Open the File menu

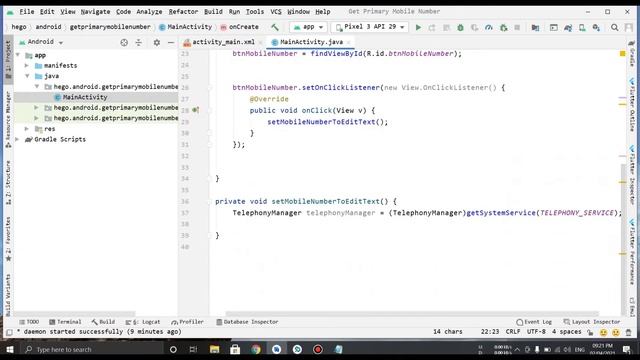(27, 11)
